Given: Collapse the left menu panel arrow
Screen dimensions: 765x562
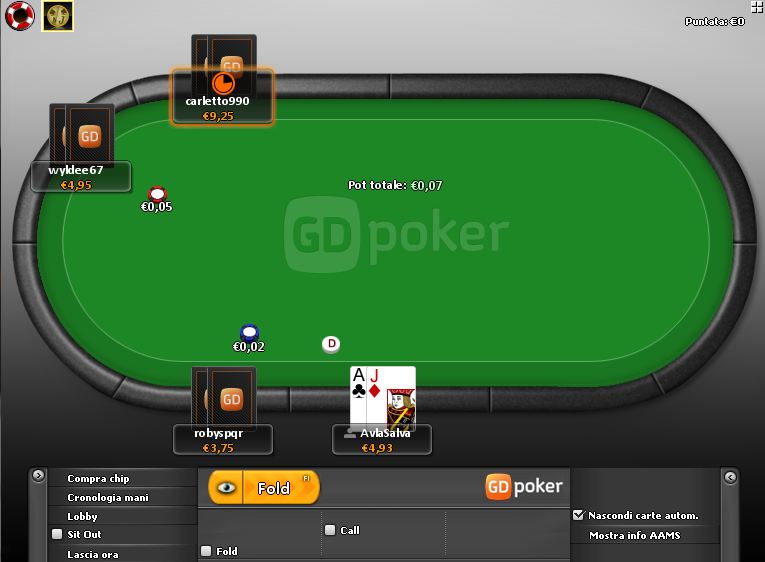Looking at the screenshot, I should point(38,475).
